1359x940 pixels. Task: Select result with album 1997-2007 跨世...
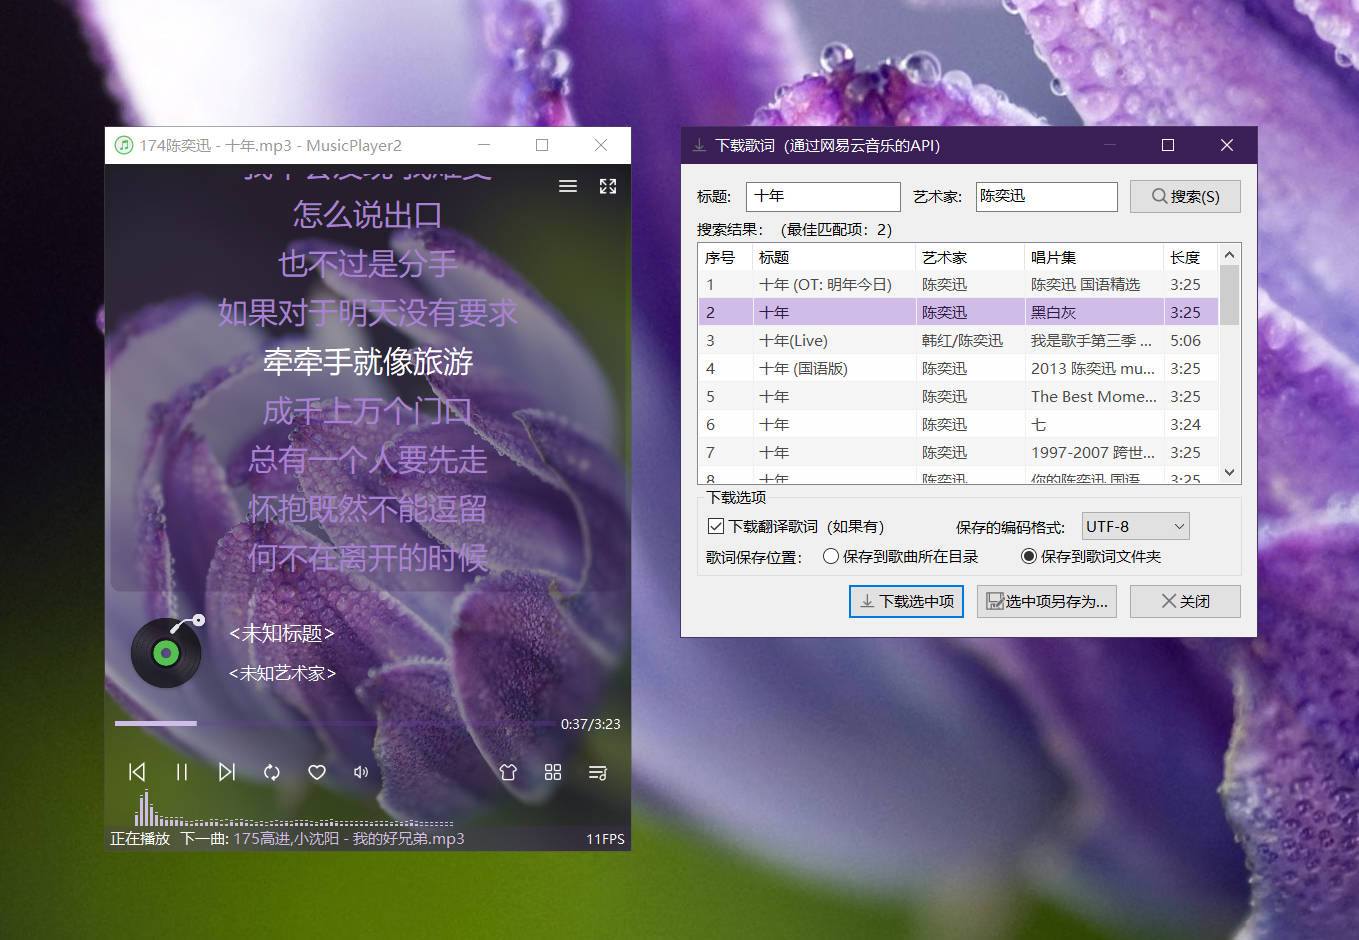[x=958, y=453]
